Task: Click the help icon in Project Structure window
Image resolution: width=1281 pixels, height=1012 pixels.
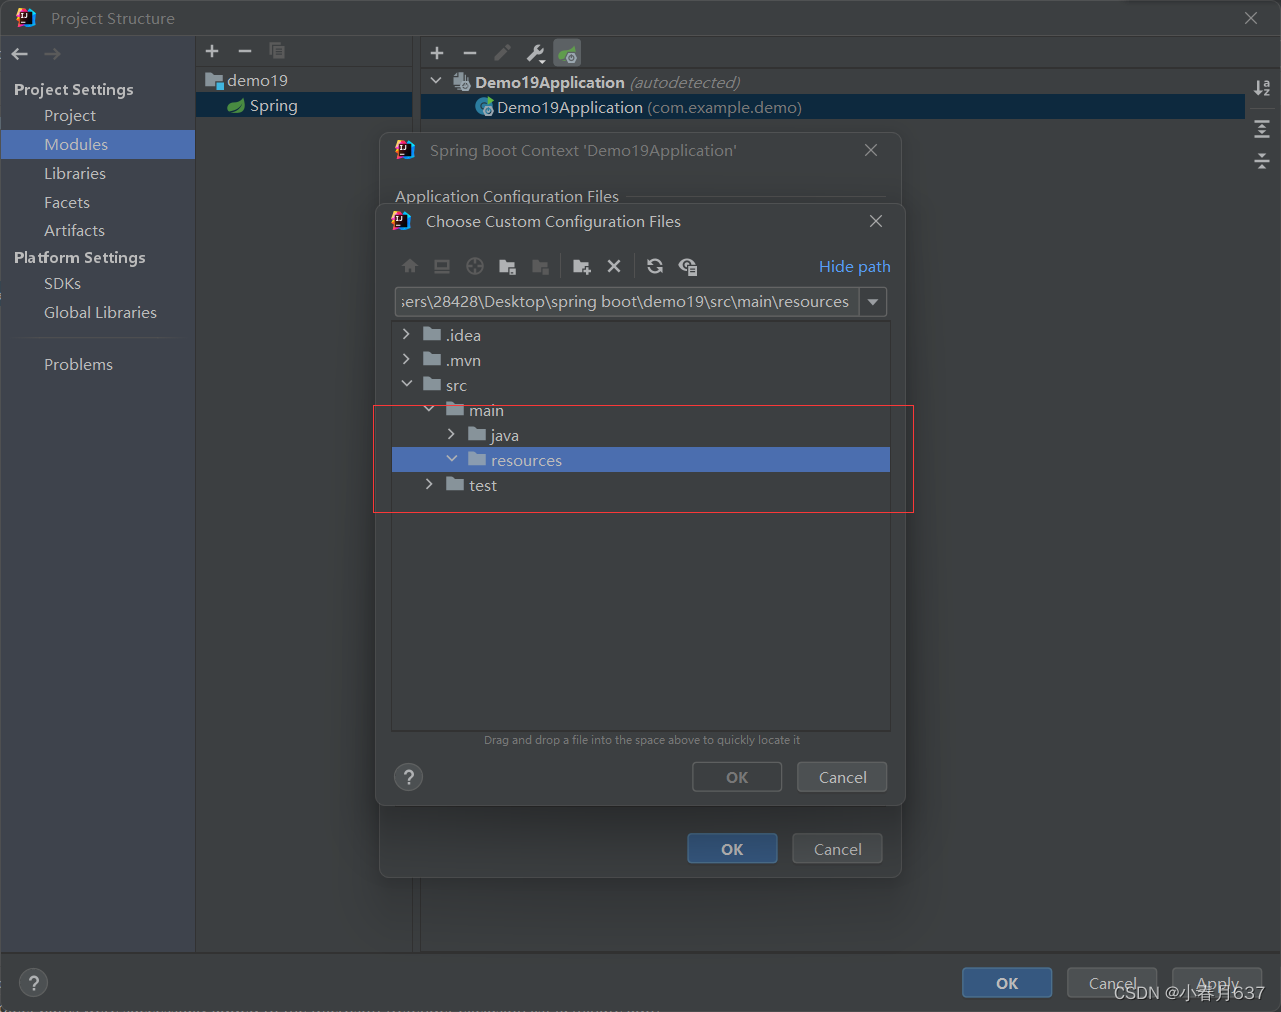Action: pyautogui.click(x=33, y=983)
